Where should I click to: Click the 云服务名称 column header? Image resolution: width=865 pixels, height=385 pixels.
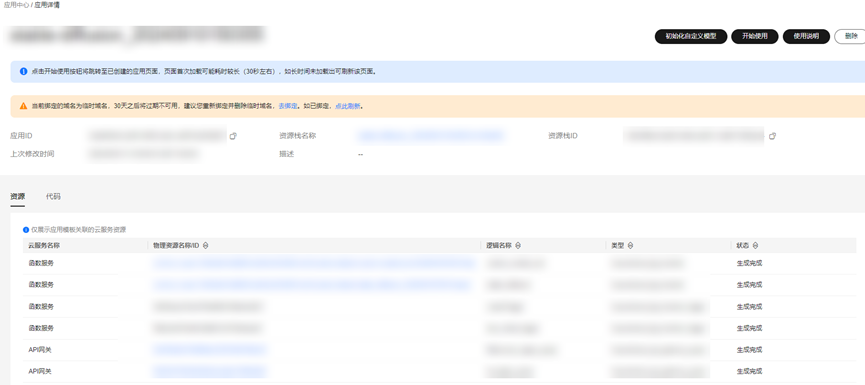tap(44, 245)
